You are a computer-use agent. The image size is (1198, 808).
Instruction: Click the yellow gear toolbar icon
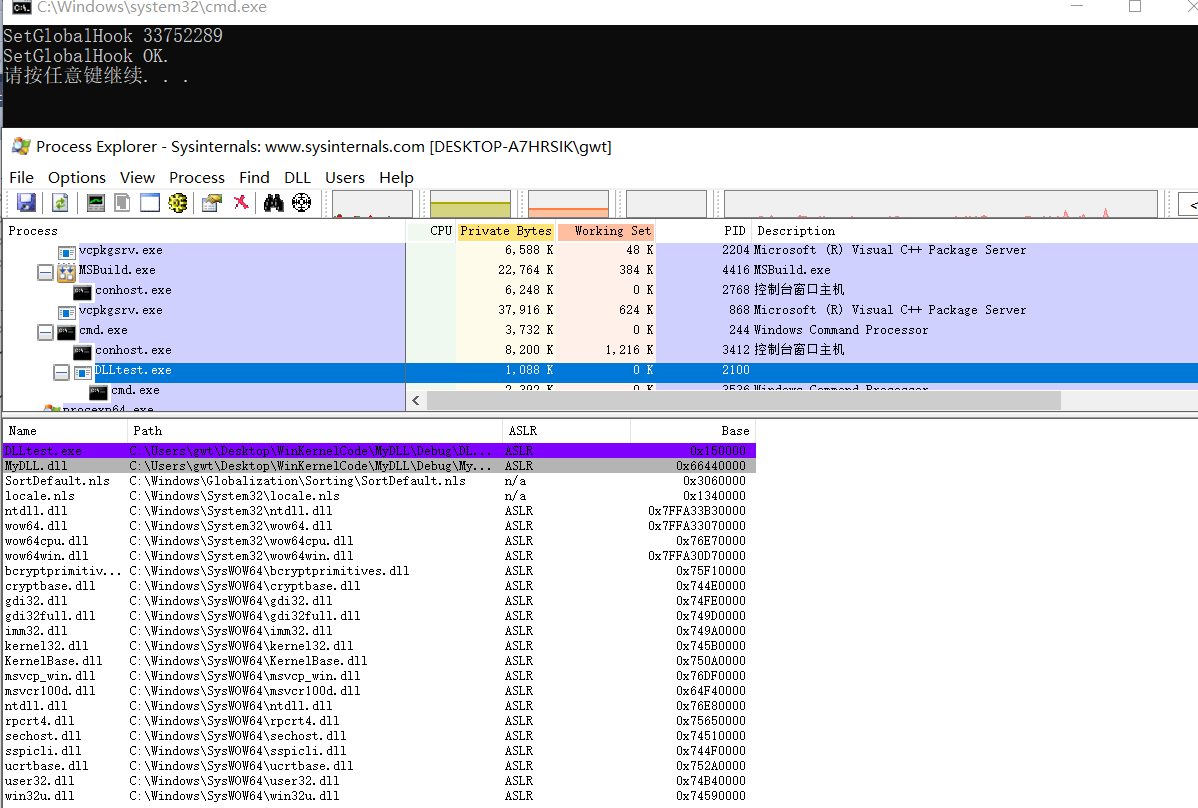pos(178,203)
